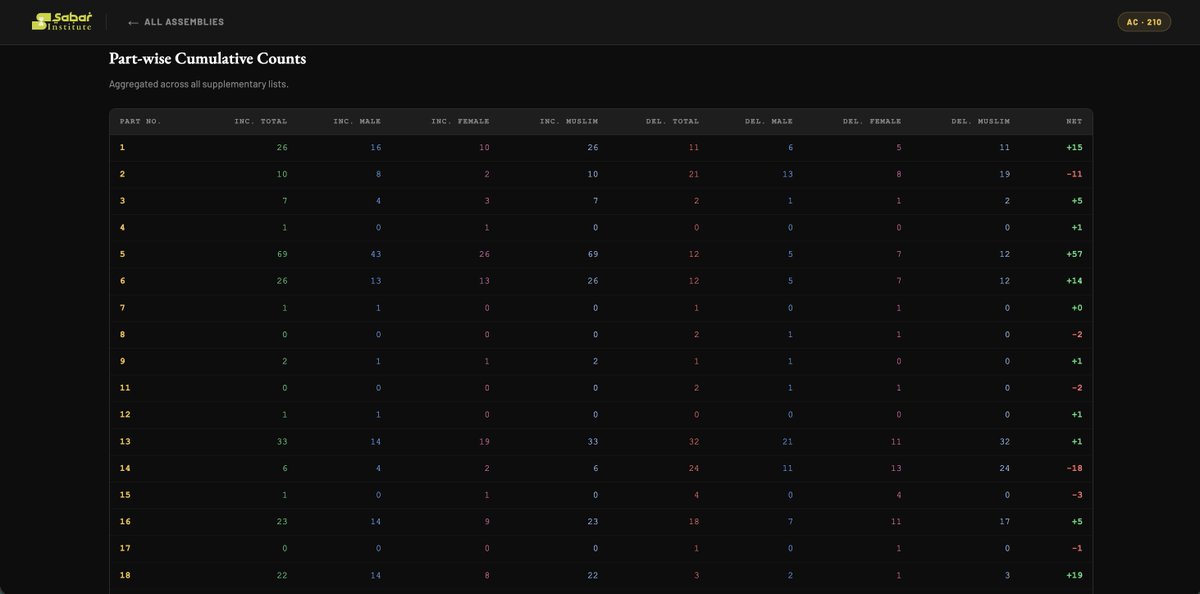1200x594 pixels.
Task: Open the Sabar Institute logo
Action: click(x=61, y=21)
